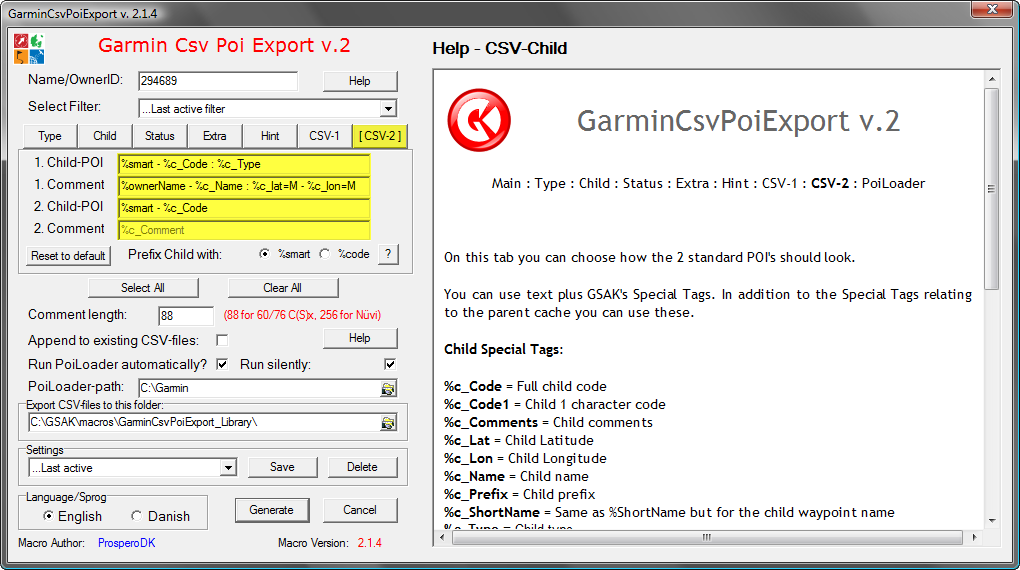
Task: Click the Export CSV-files folder field
Action: (x=204, y=423)
